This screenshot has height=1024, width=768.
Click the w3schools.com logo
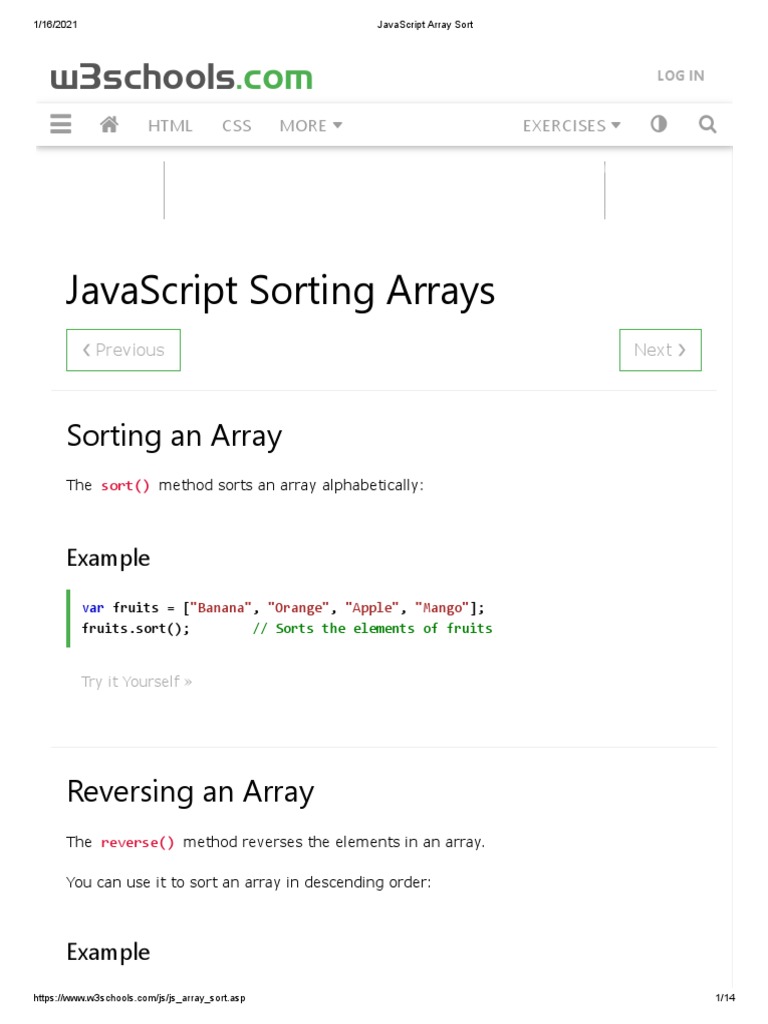click(x=182, y=77)
